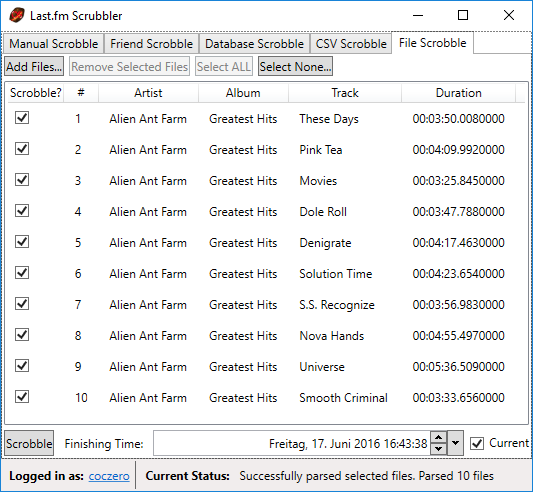Close the Last.fm Scrubbler window
The image size is (533, 492).
pyautogui.click(x=509, y=15)
